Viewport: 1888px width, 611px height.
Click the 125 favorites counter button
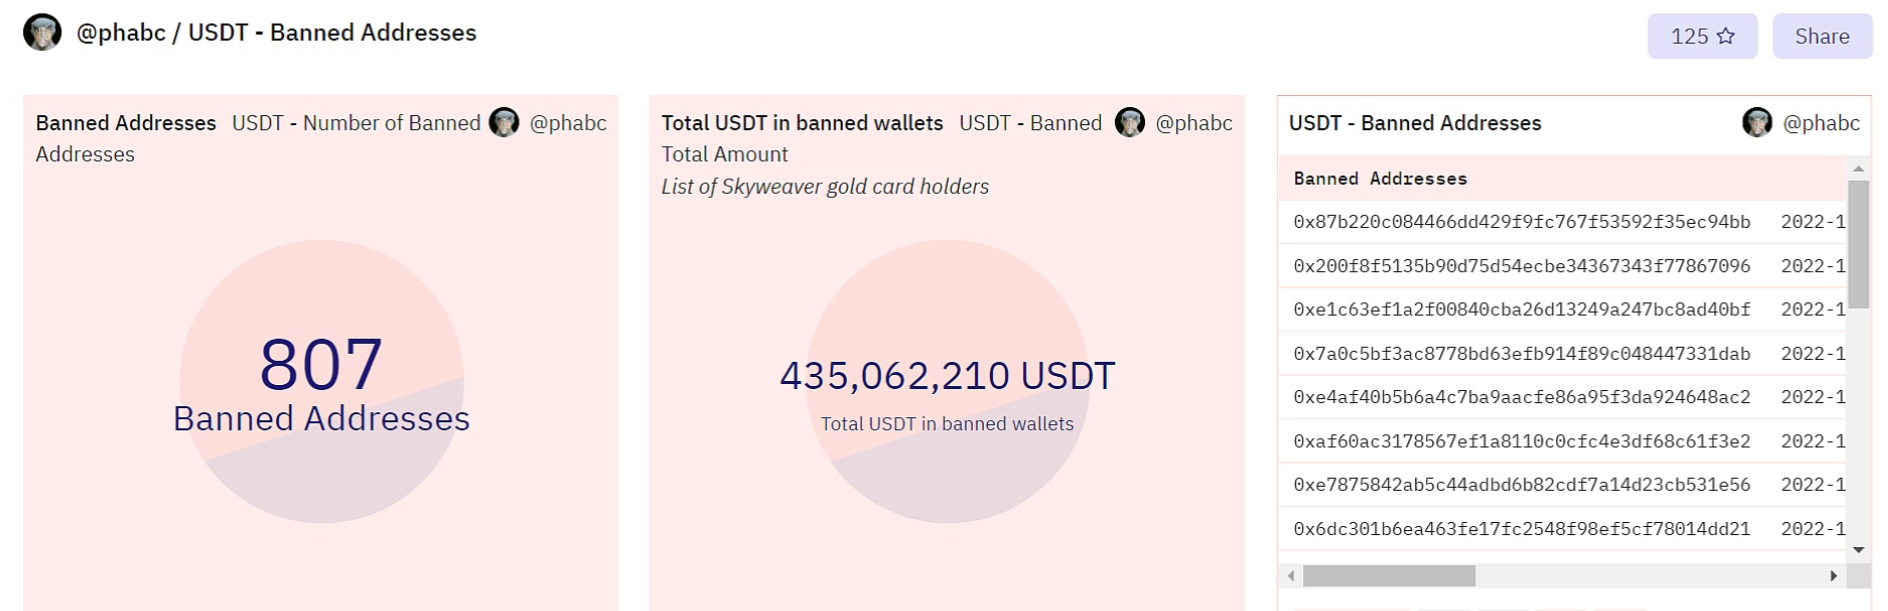click(1701, 36)
